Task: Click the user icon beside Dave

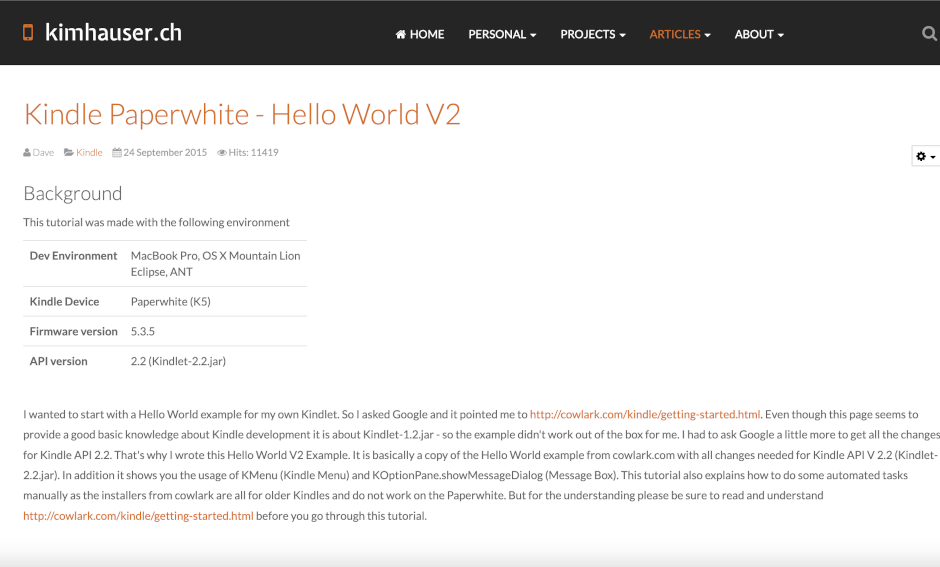Action: pyautogui.click(x=27, y=153)
